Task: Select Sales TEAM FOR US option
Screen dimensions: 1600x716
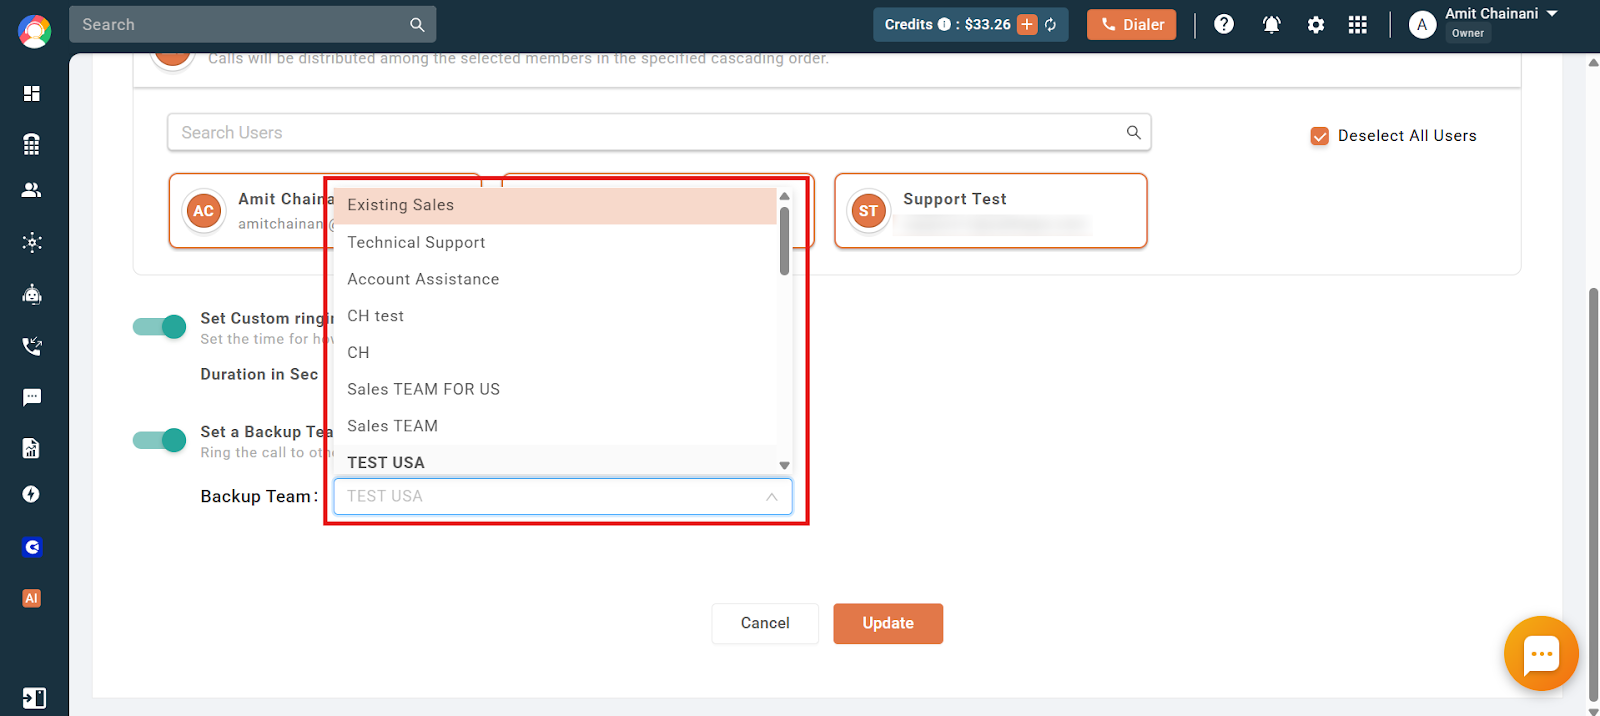Action: (555, 389)
